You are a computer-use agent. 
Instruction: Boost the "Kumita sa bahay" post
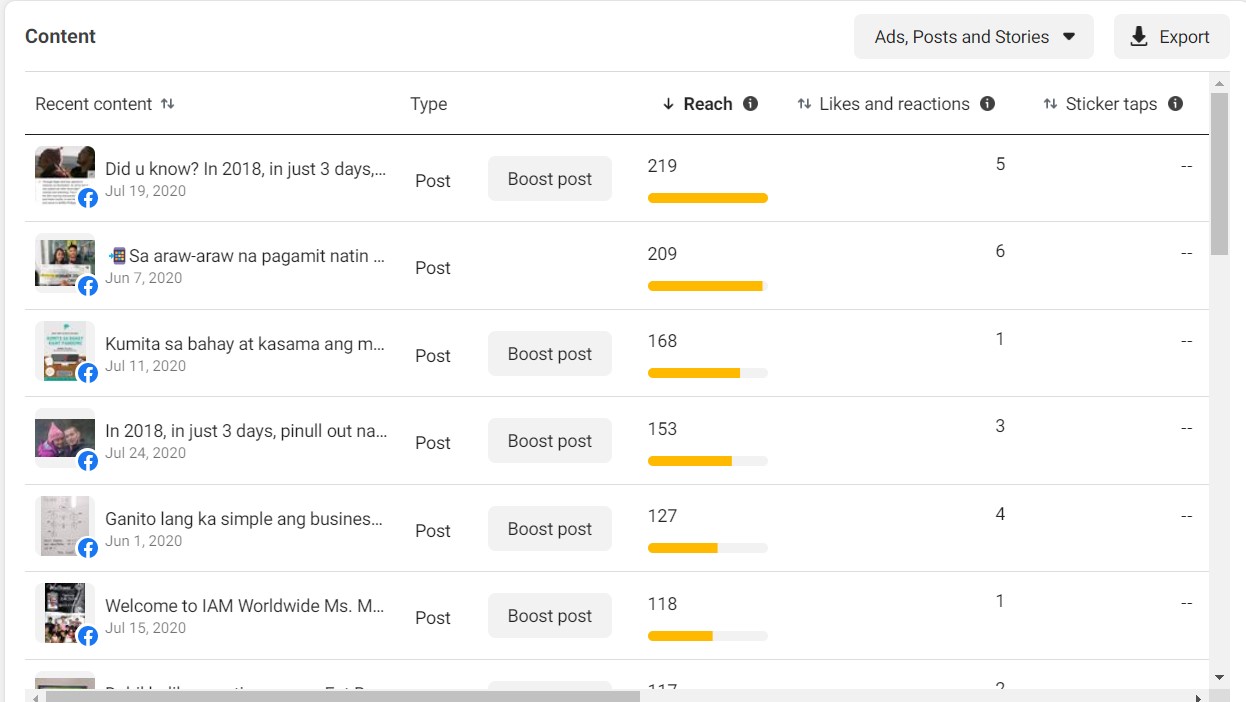click(x=549, y=354)
